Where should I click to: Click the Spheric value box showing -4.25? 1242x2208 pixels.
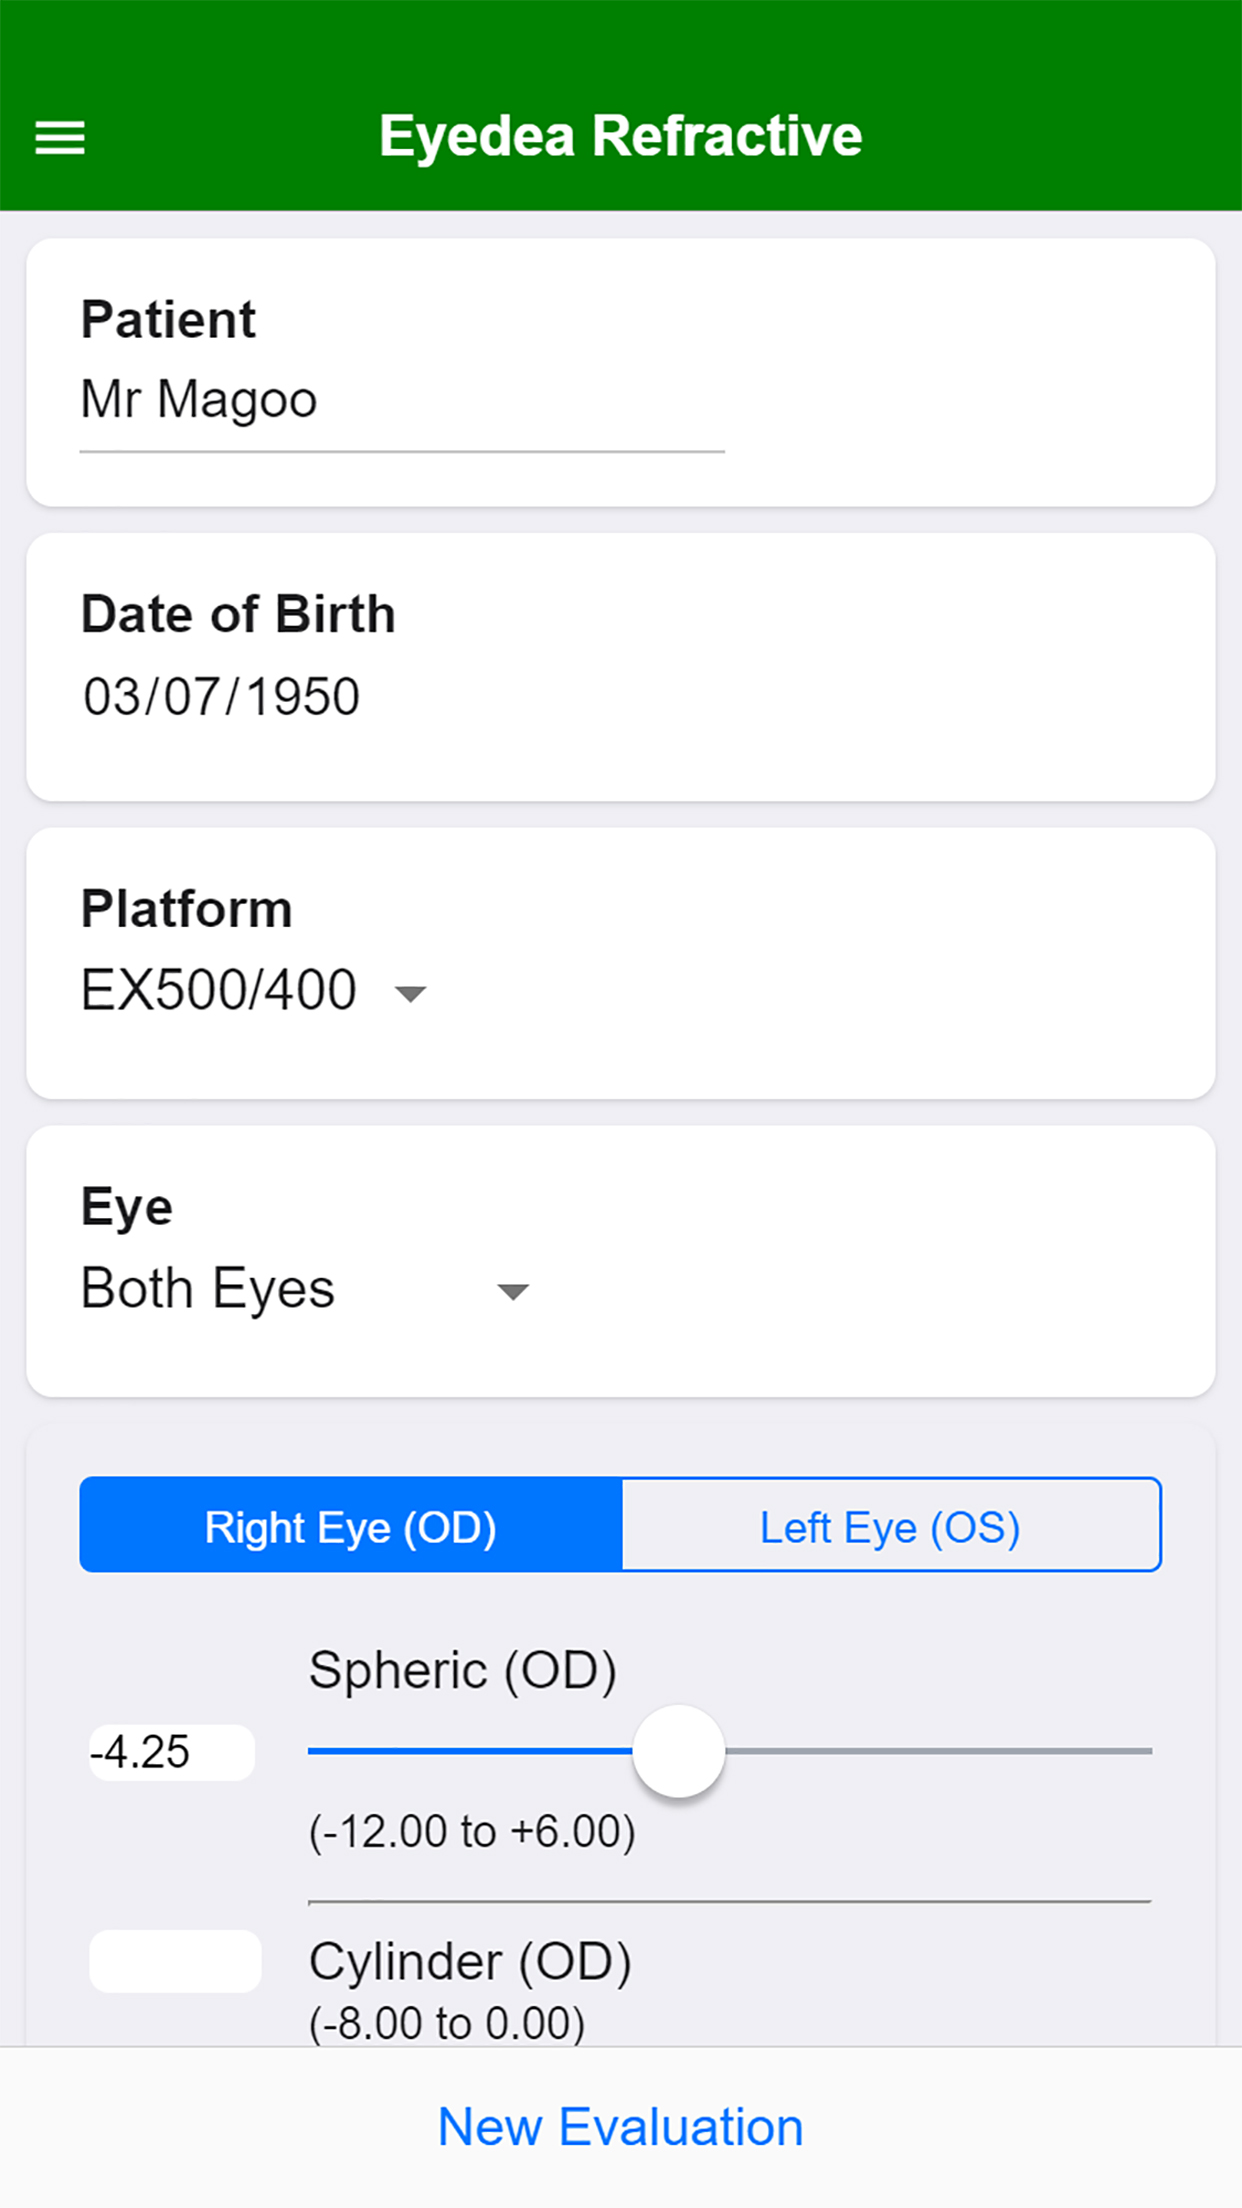(172, 1752)
